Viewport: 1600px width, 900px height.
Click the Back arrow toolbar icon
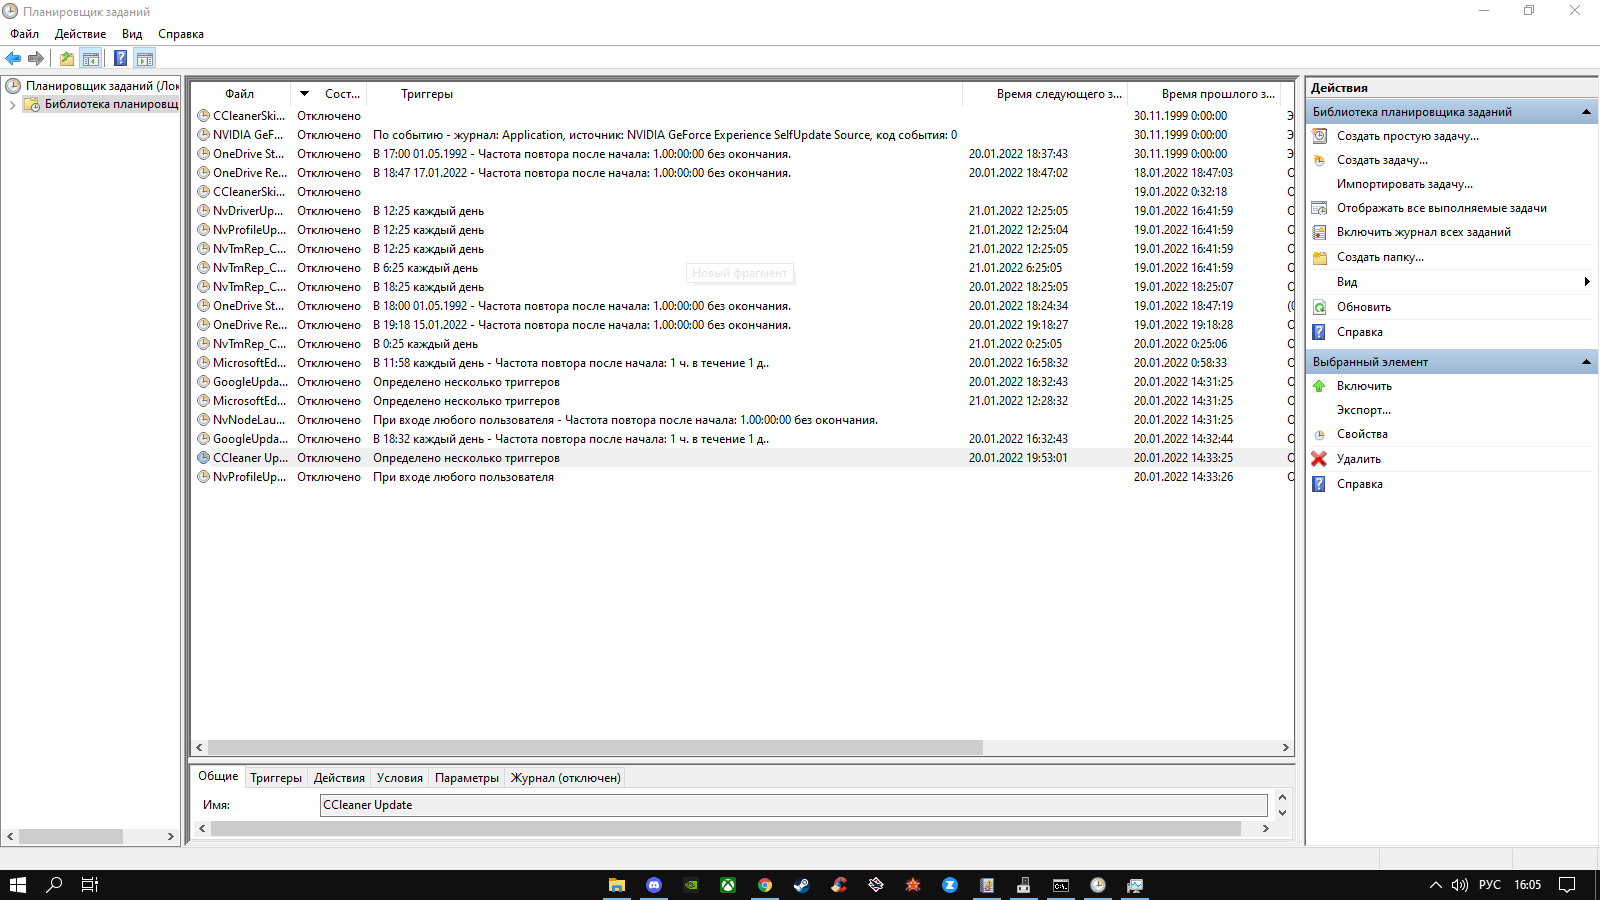13,59
